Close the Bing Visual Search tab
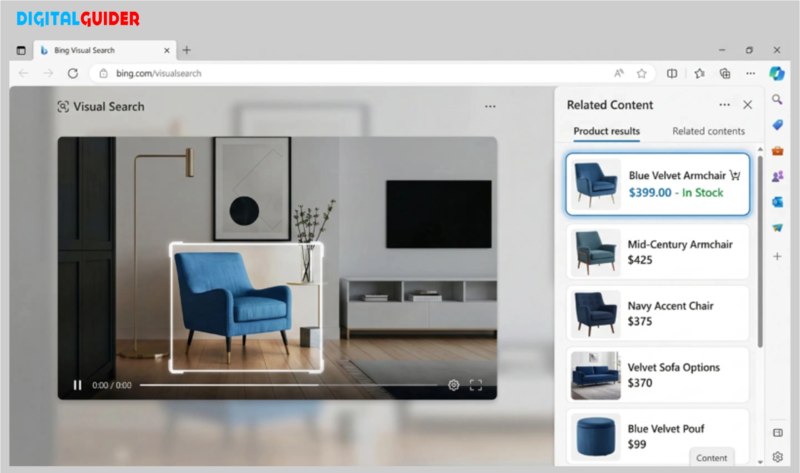 (167, 50)
